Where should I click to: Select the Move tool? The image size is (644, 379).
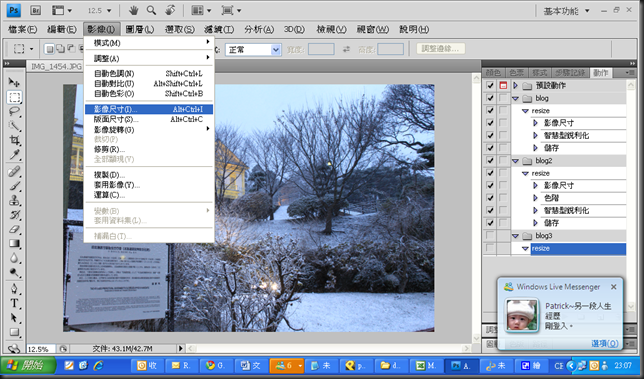tap(14, 82)
